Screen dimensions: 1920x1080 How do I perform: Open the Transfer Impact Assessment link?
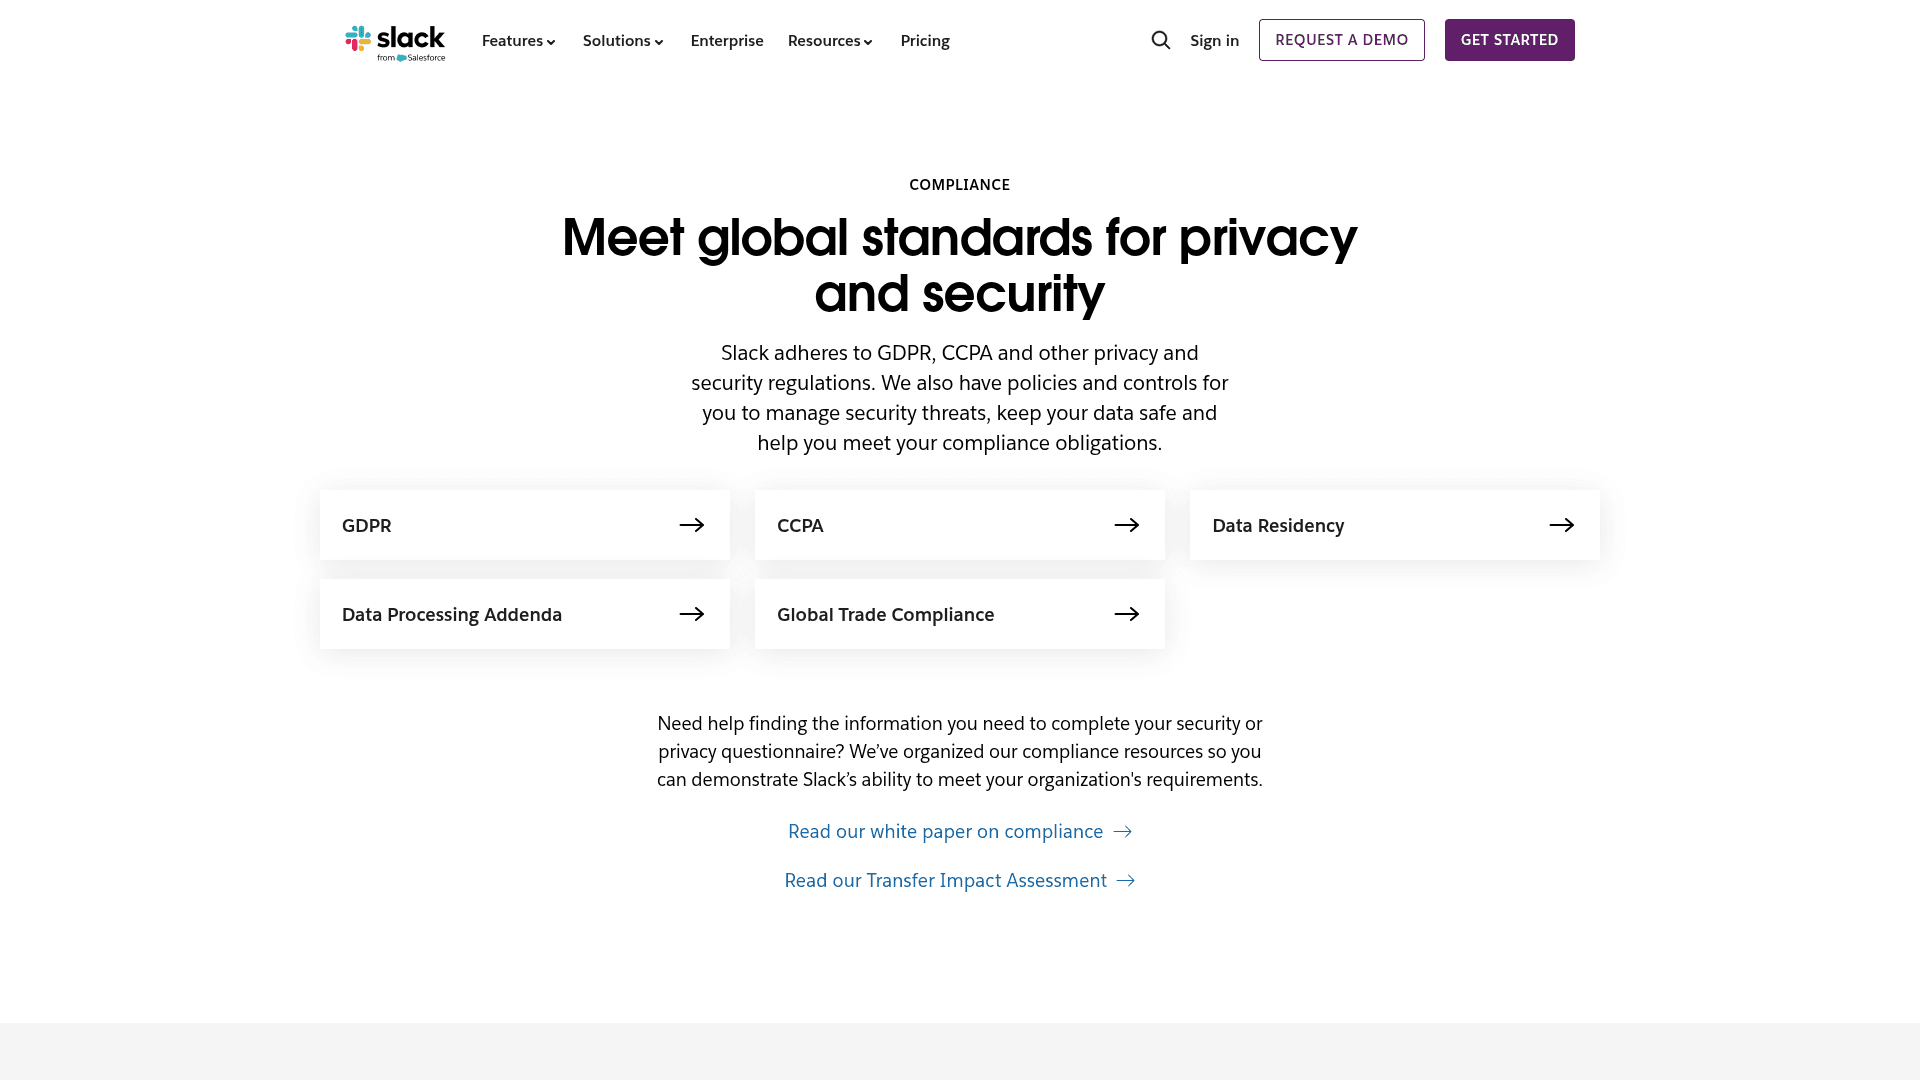coord(945,880)
